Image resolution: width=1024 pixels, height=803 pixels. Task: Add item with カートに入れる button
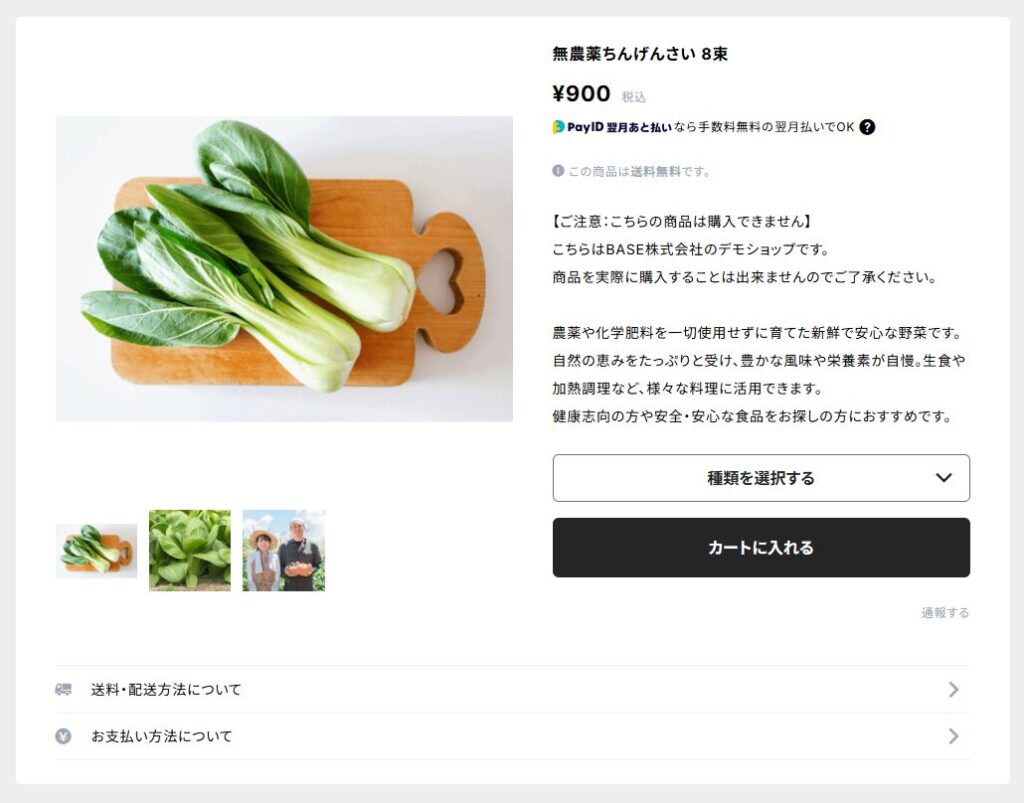pyautogui.click(x=761, y=548)
